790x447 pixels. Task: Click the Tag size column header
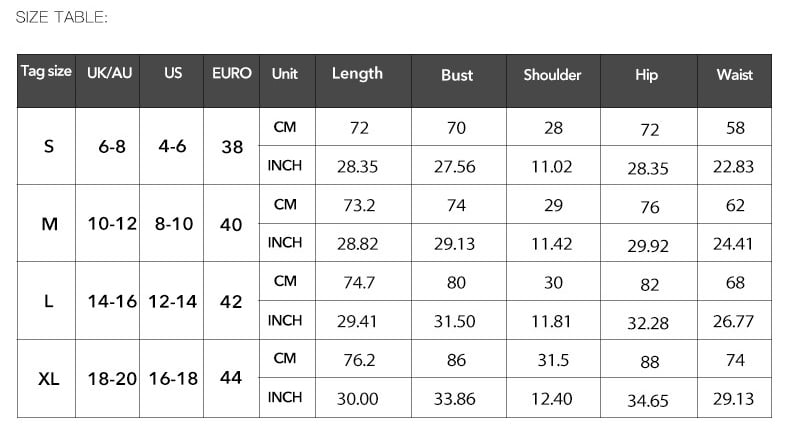click(x=46, y=72)
